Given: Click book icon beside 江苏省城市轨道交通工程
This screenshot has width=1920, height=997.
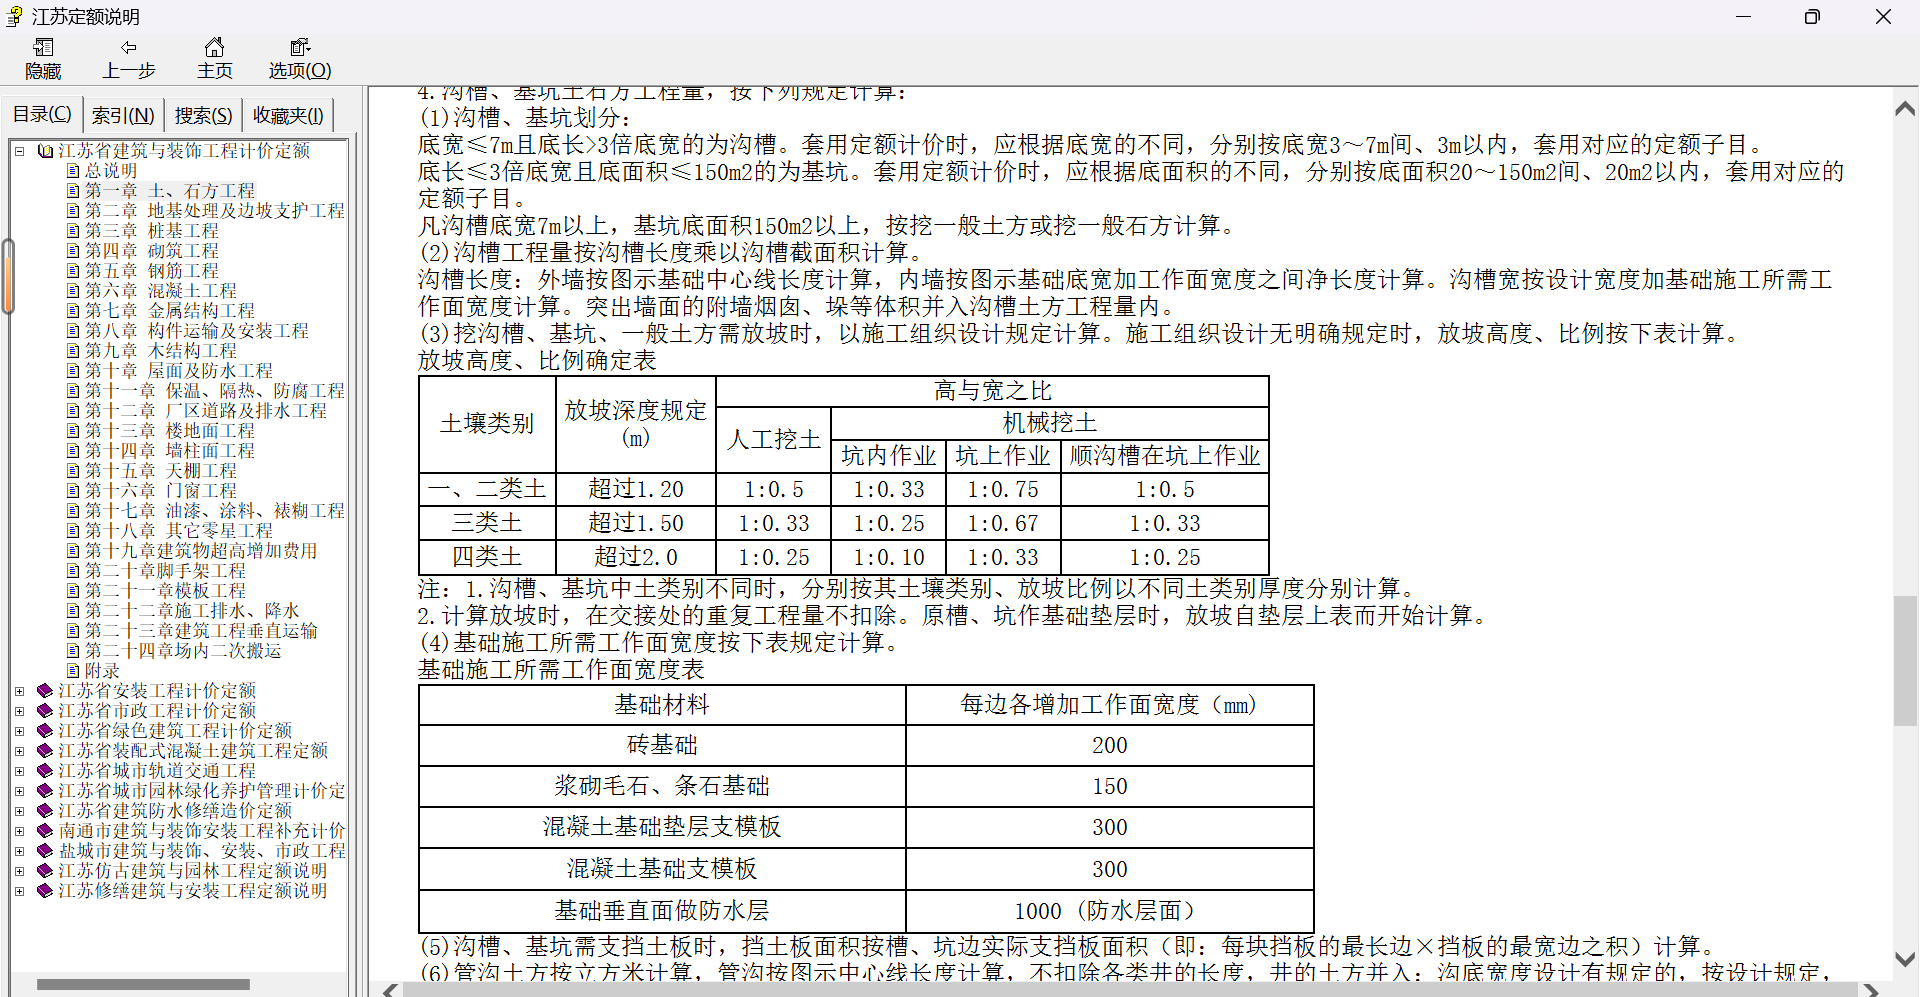Looking at the screenshot, I should click(45, 771).
